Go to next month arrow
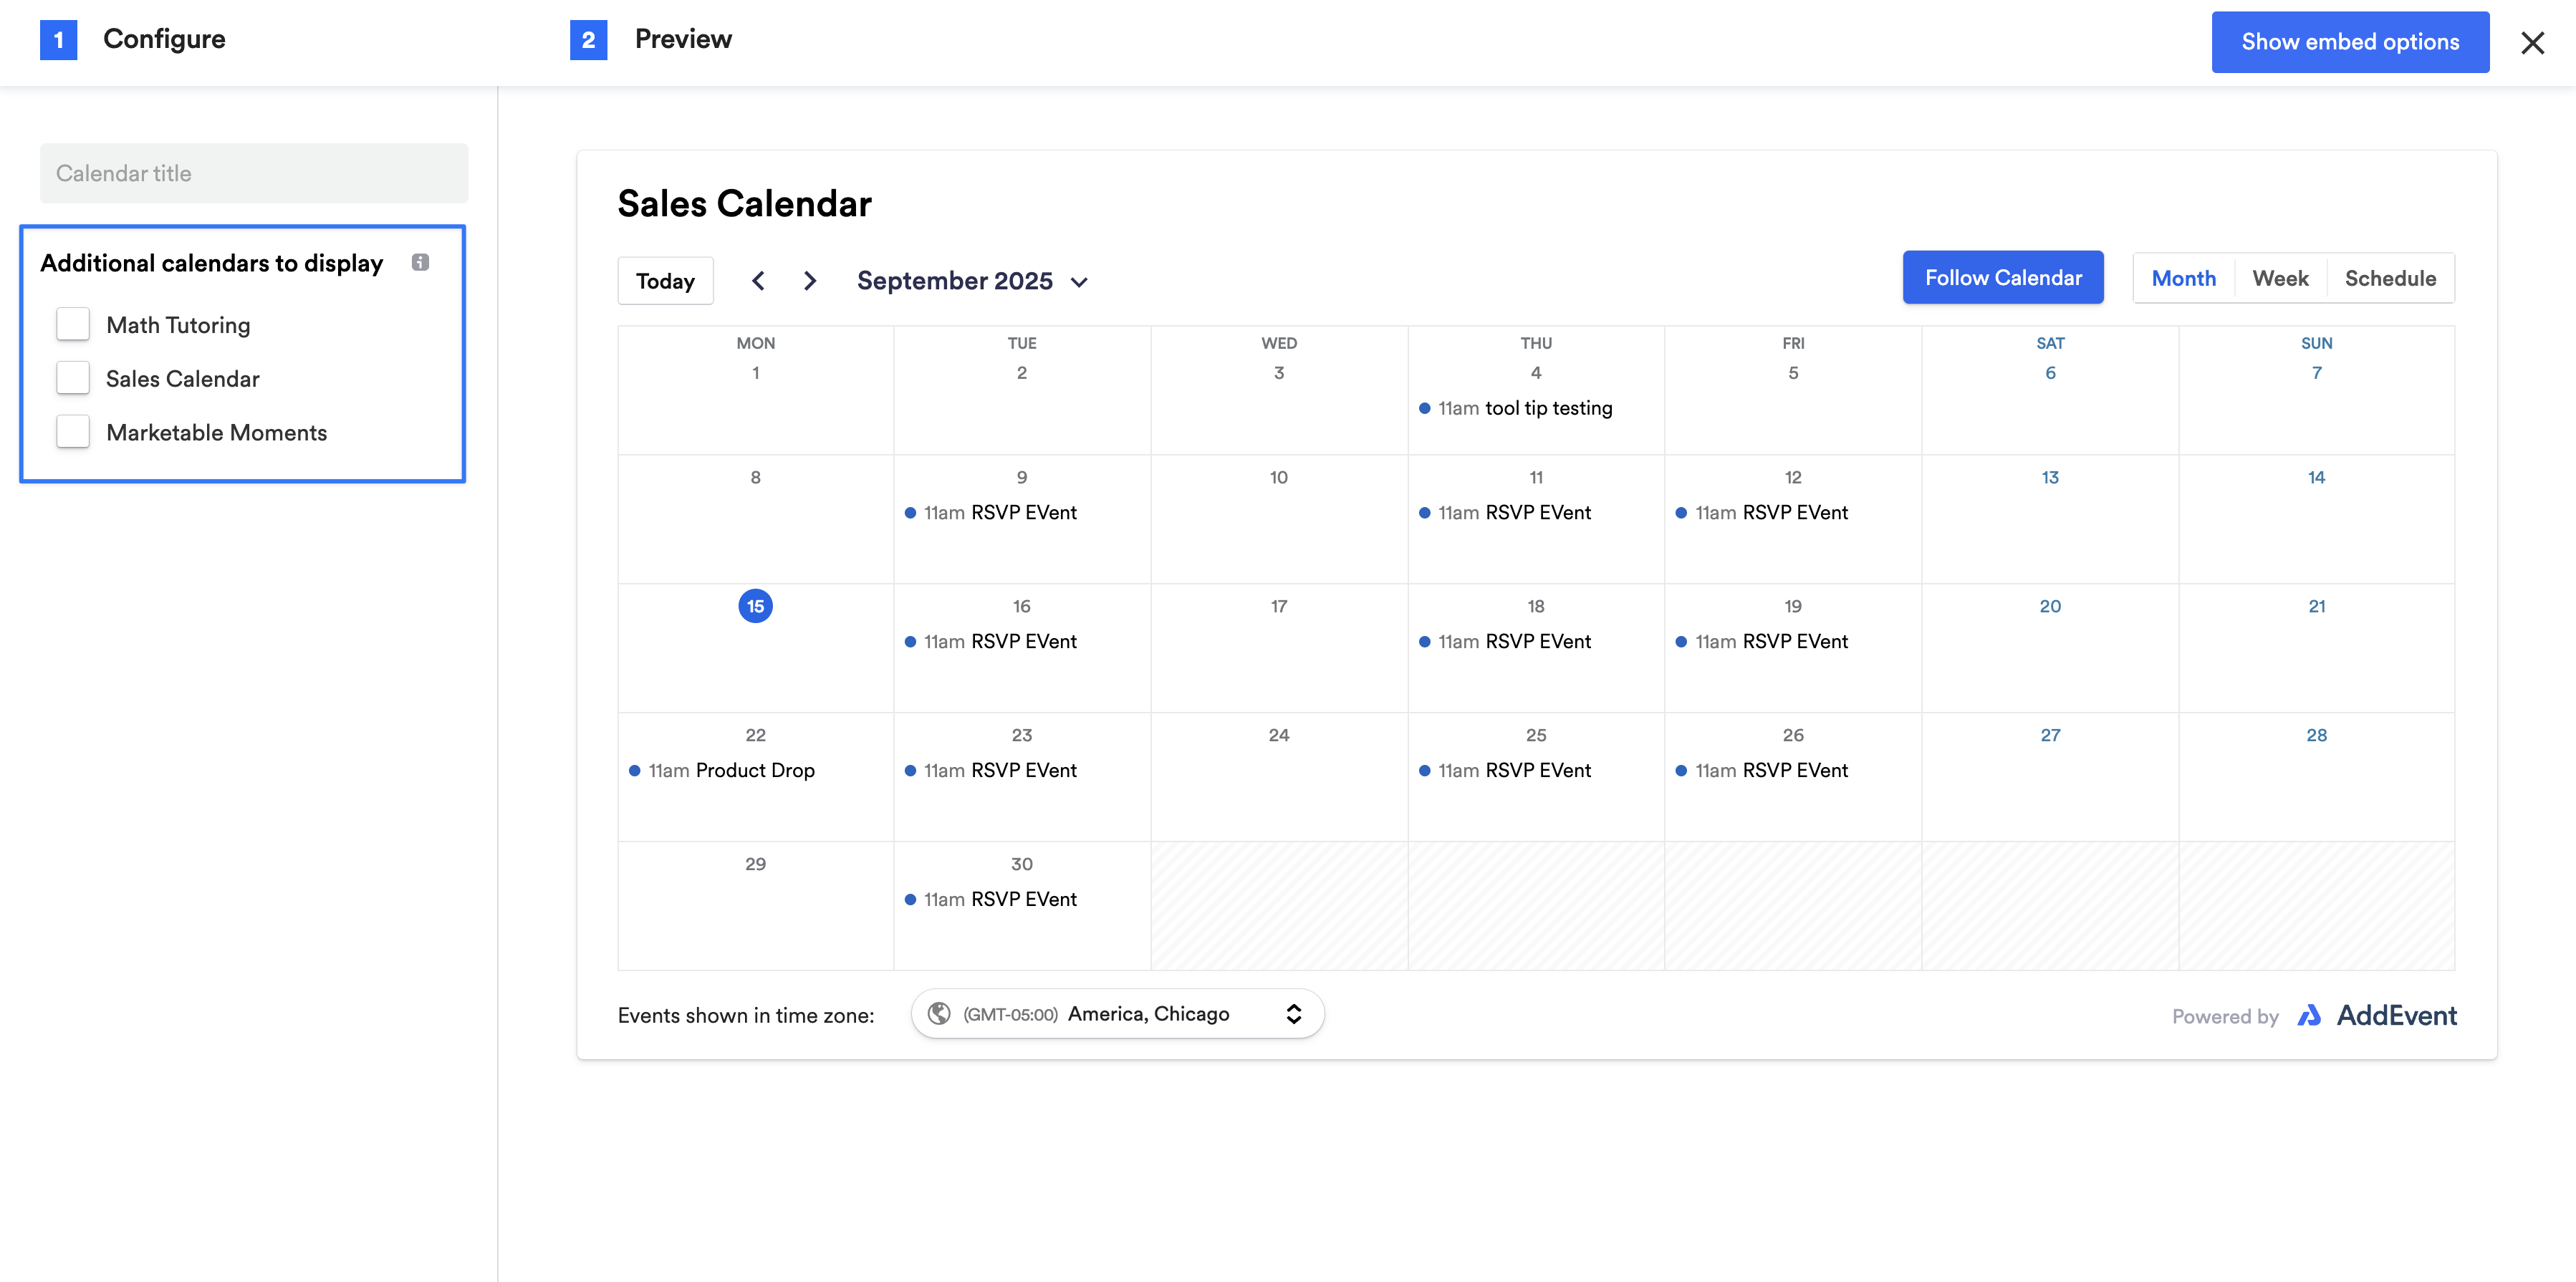 (810, 281)
